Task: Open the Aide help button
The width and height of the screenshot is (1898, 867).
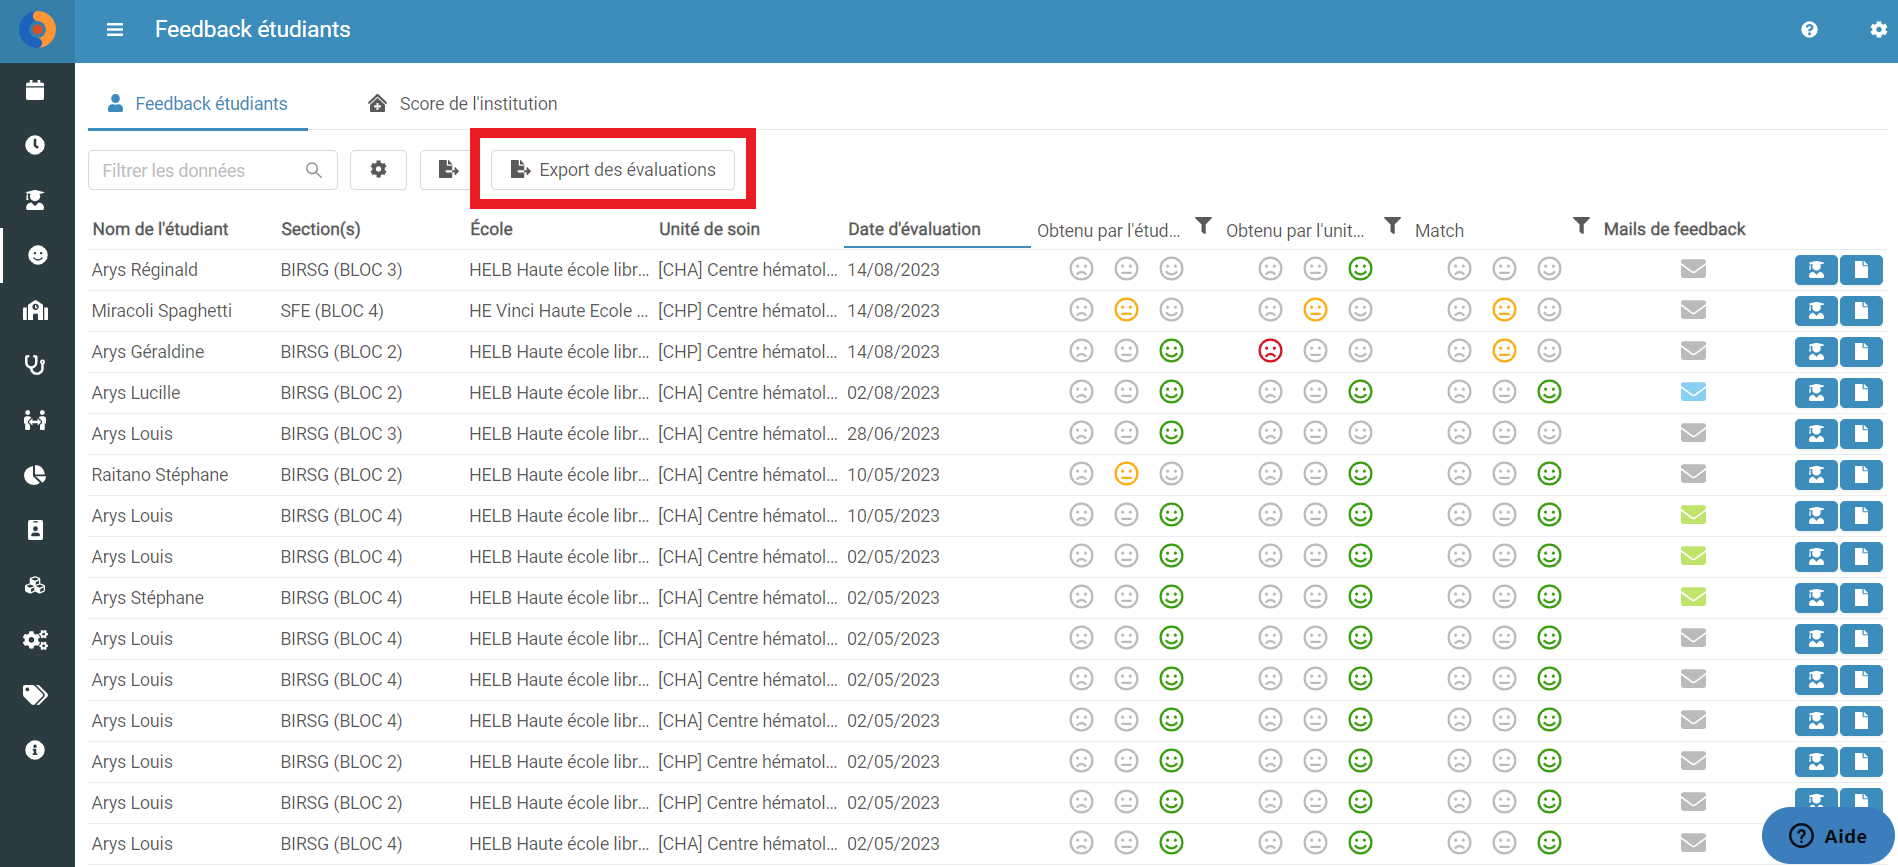Action: click(1828, 836)
